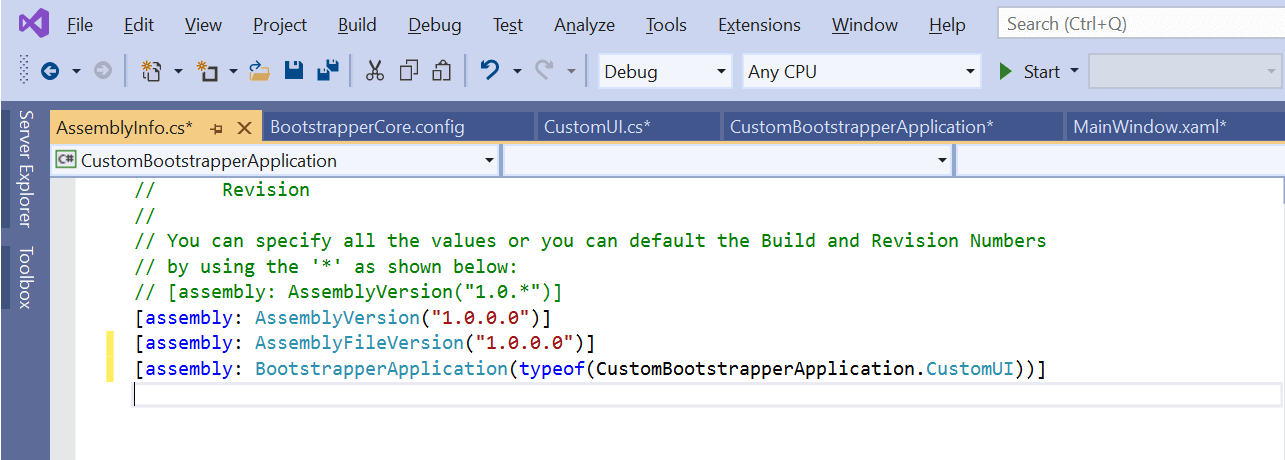This screenshot has height=460, width=1285.
Task: Close the AssemblyInfo.cs tab
Action: [244, 128]
